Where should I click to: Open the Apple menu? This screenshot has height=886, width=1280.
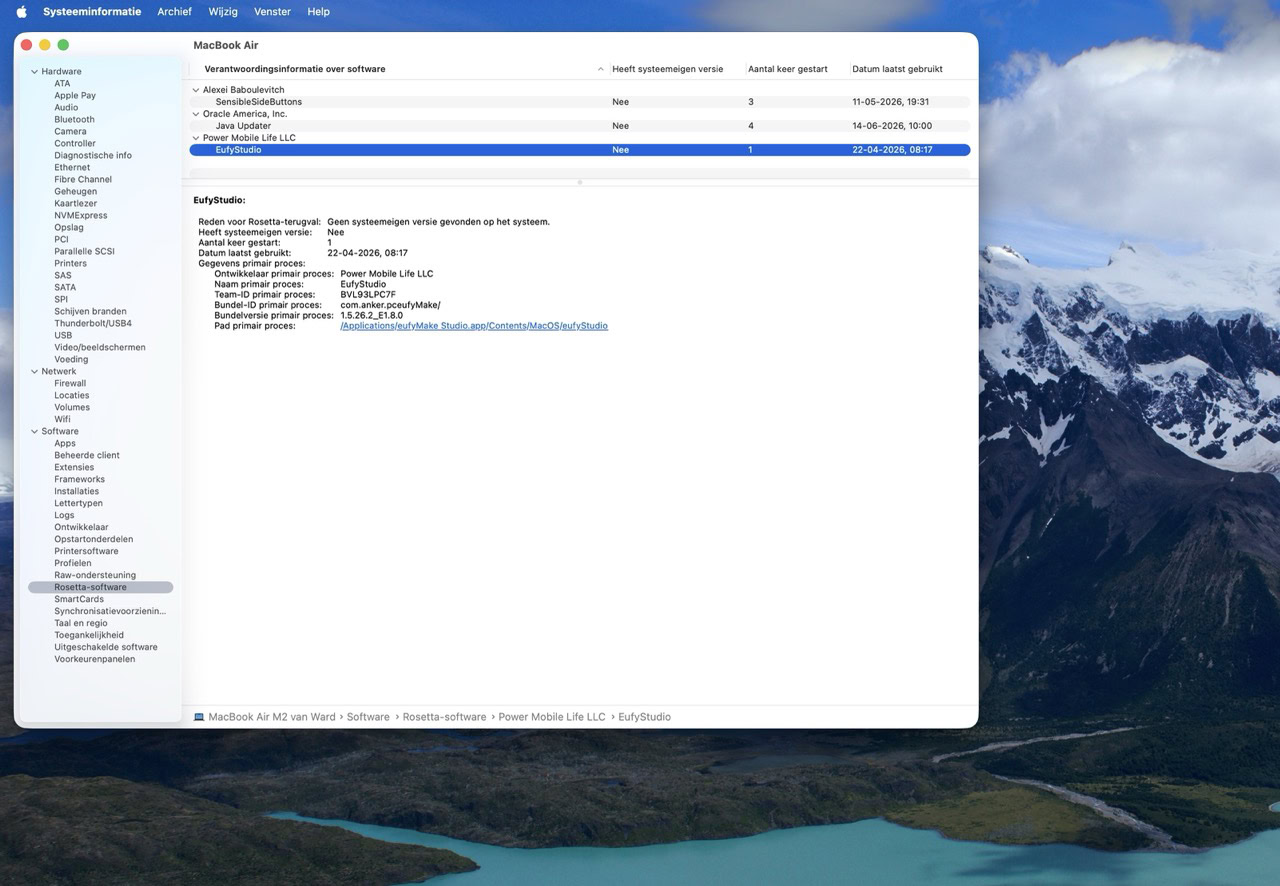(21, 11)
